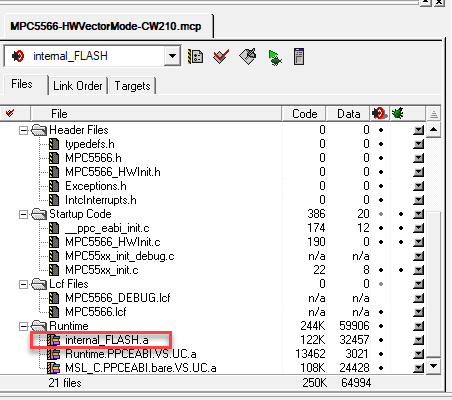Viewport: 452px width, 400px height.
Task: Select MPC5566_HWInit.c file
Action: [113, 242]
